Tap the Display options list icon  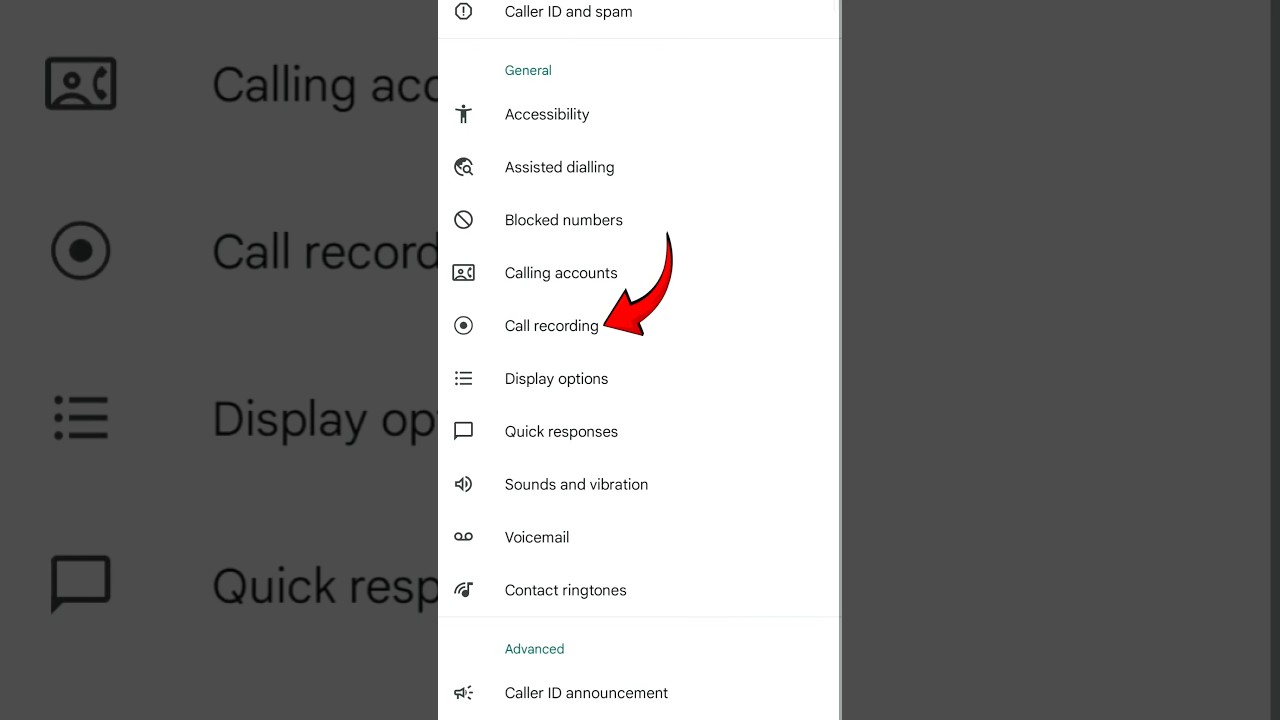463,379
